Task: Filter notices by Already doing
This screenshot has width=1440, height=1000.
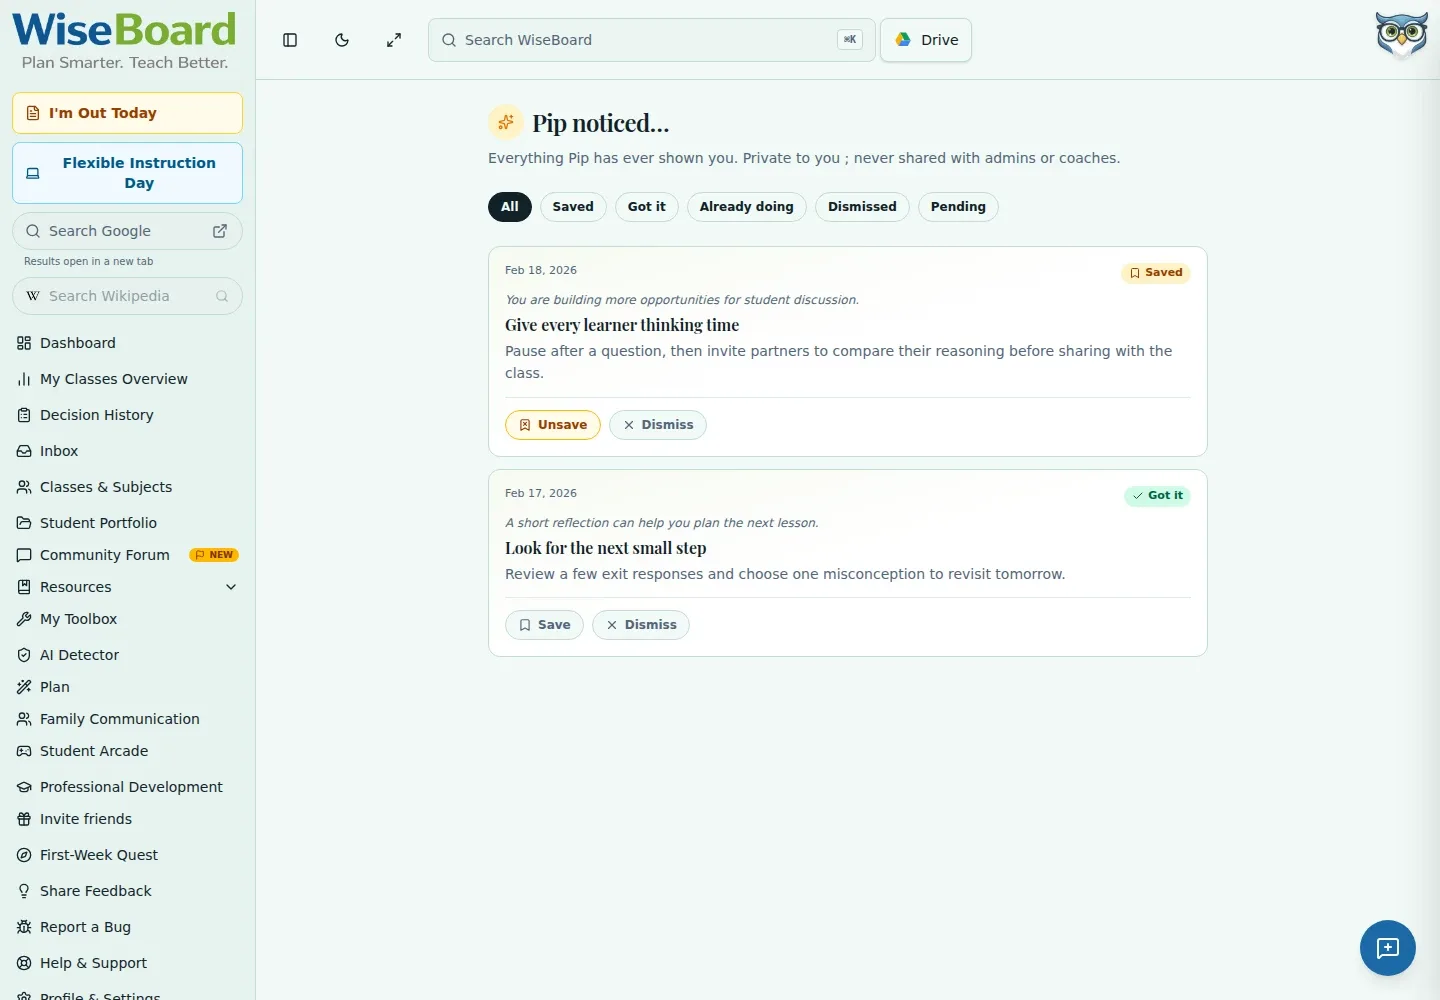Action: click(x=747, y=207)
